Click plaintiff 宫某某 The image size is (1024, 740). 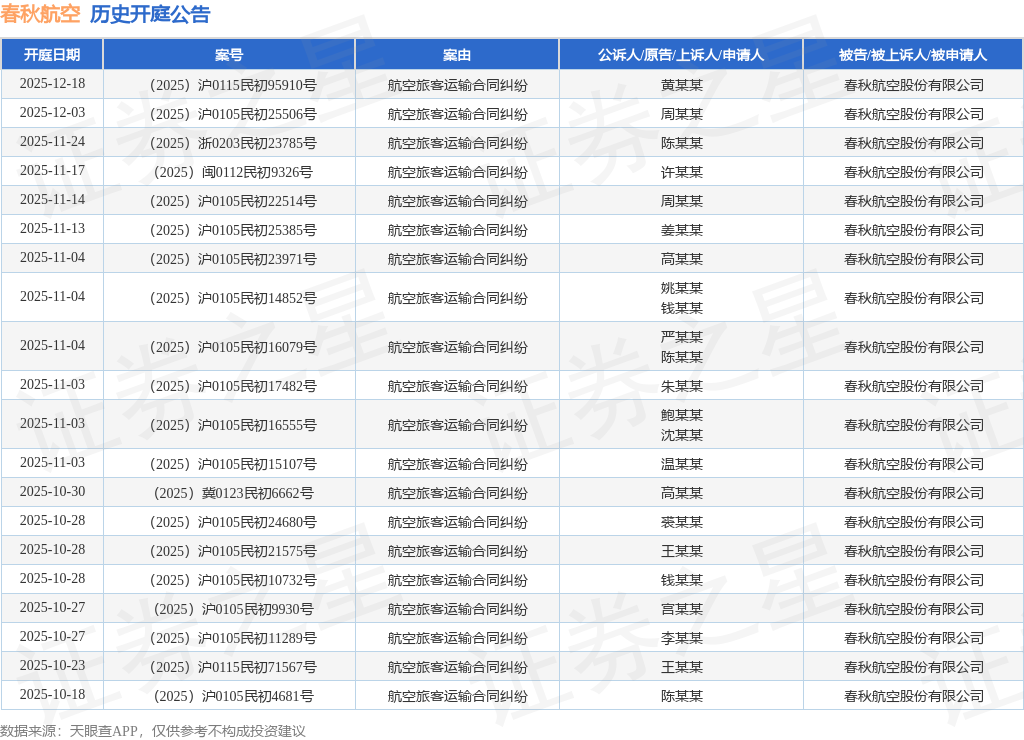(x=681, y=609)
